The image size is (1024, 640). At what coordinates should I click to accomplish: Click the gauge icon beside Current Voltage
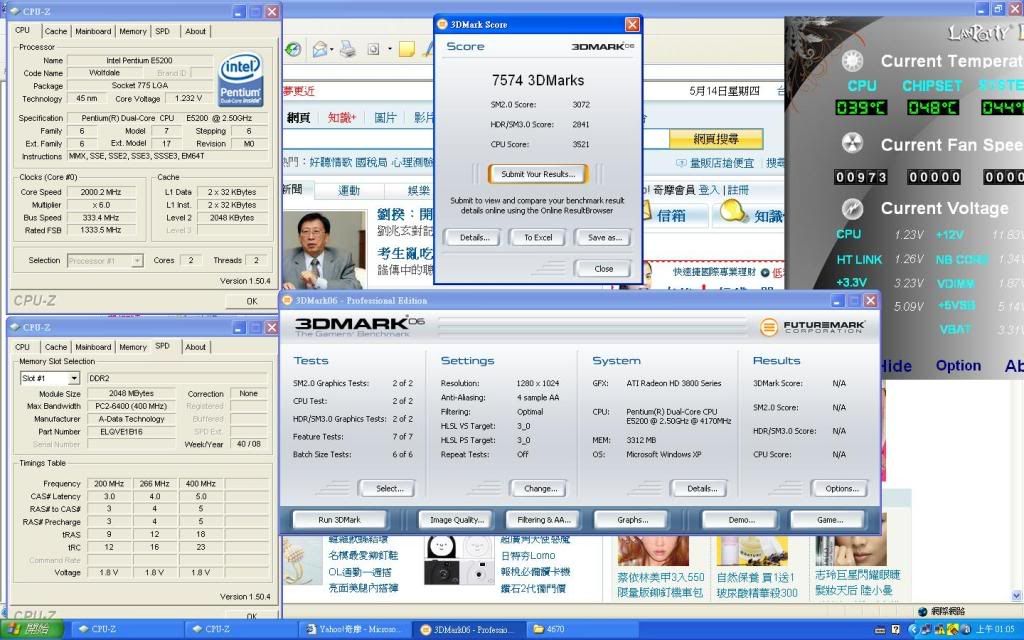(x=852, y=208)
